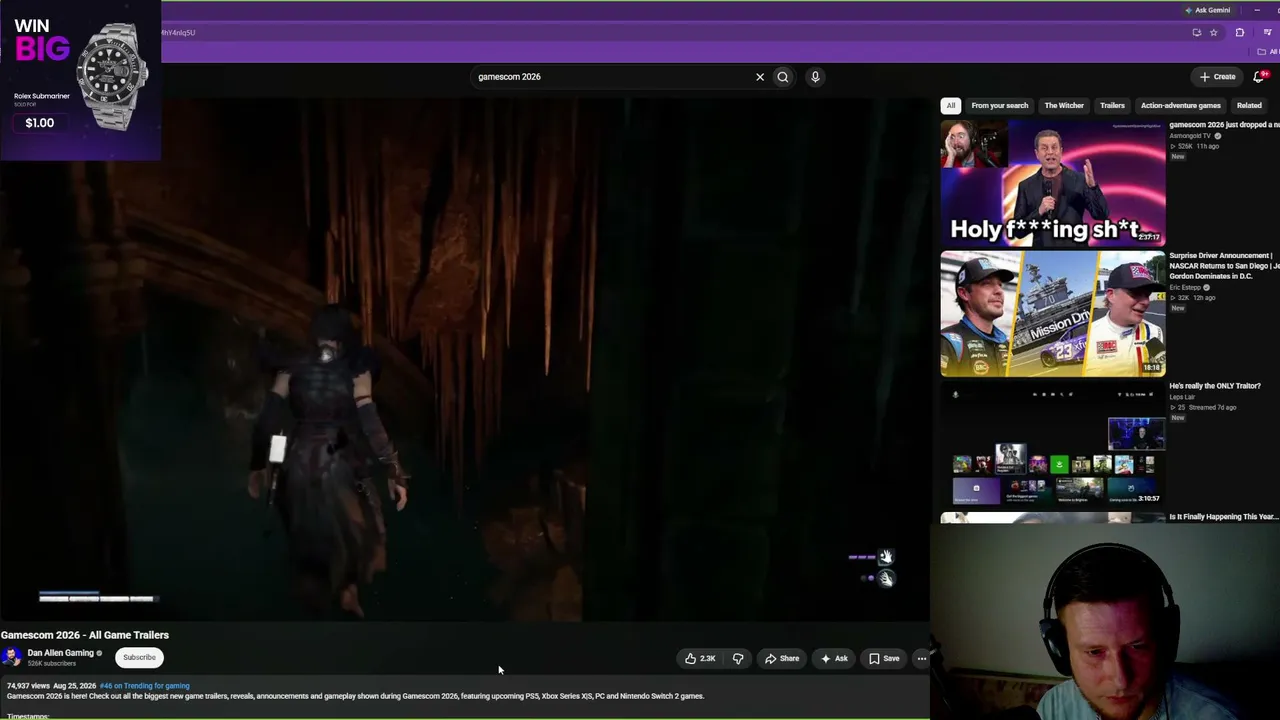Start voice search with the microphone
The image size is (1280, 720).
pos(815,77)
